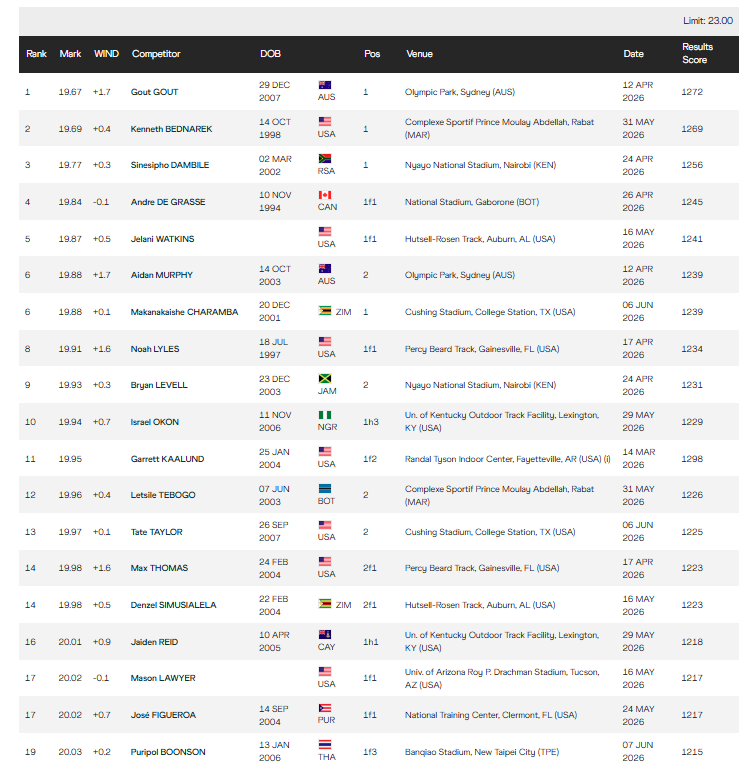Click the Zimbabwe flag for Denzel SIMUSIALELA
Image resolution: width=746 pixels, height=767 pixels.
[324, 604]
